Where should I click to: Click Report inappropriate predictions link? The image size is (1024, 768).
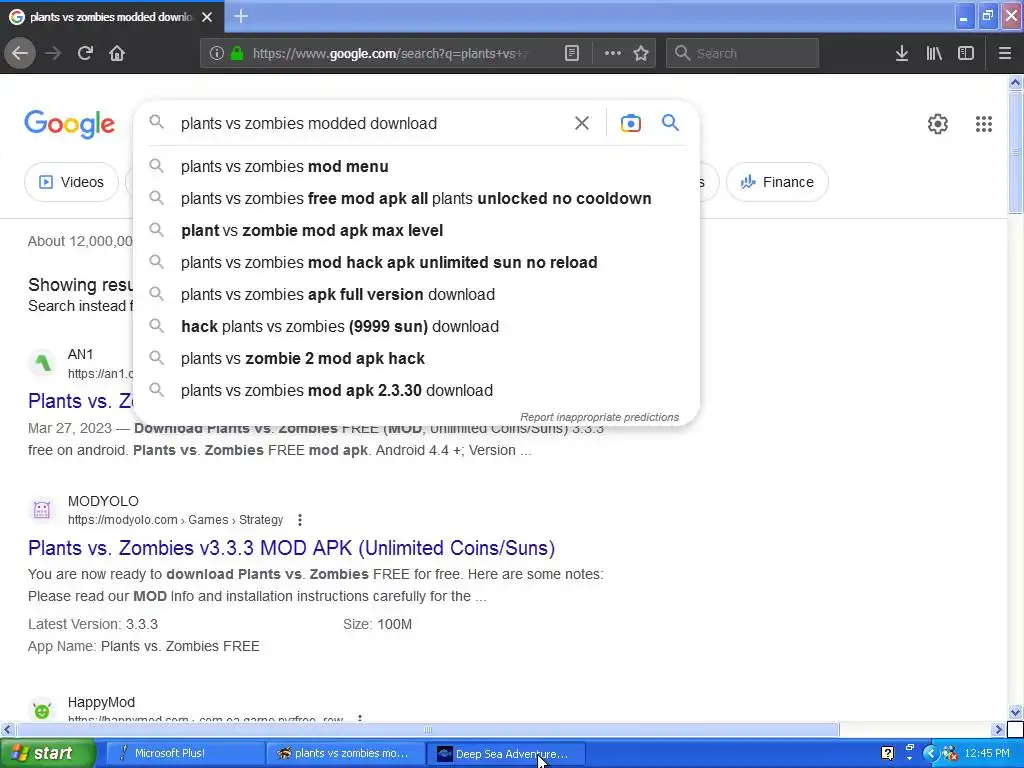[600, 417]
